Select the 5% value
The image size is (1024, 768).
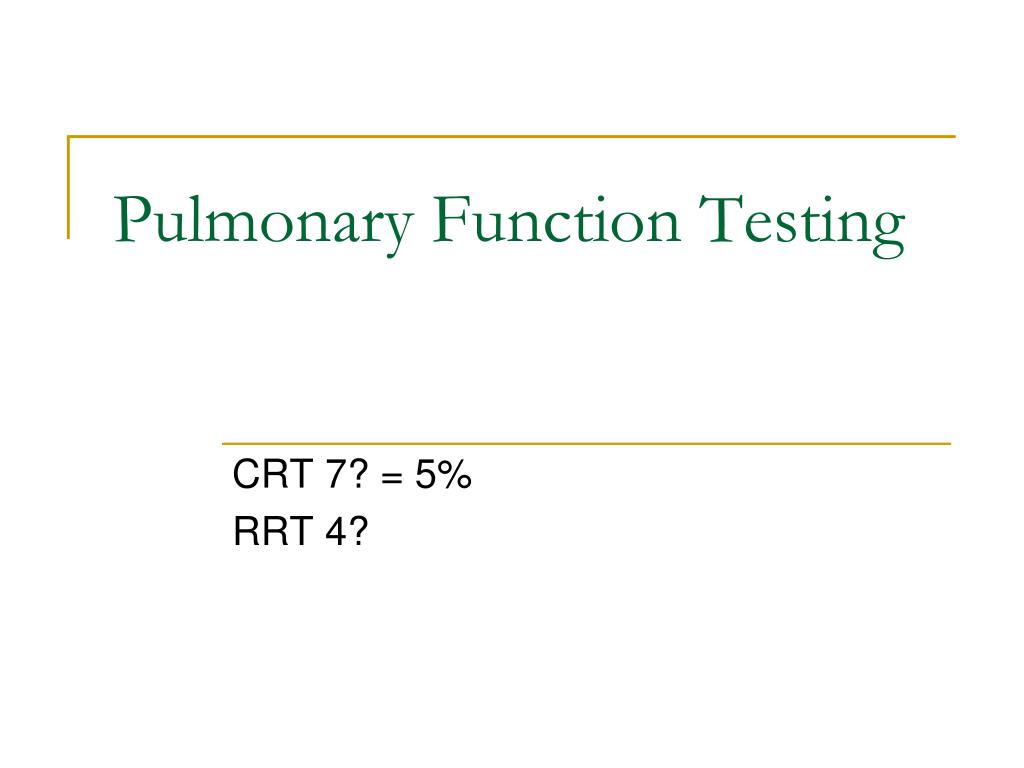coord(443,474)
